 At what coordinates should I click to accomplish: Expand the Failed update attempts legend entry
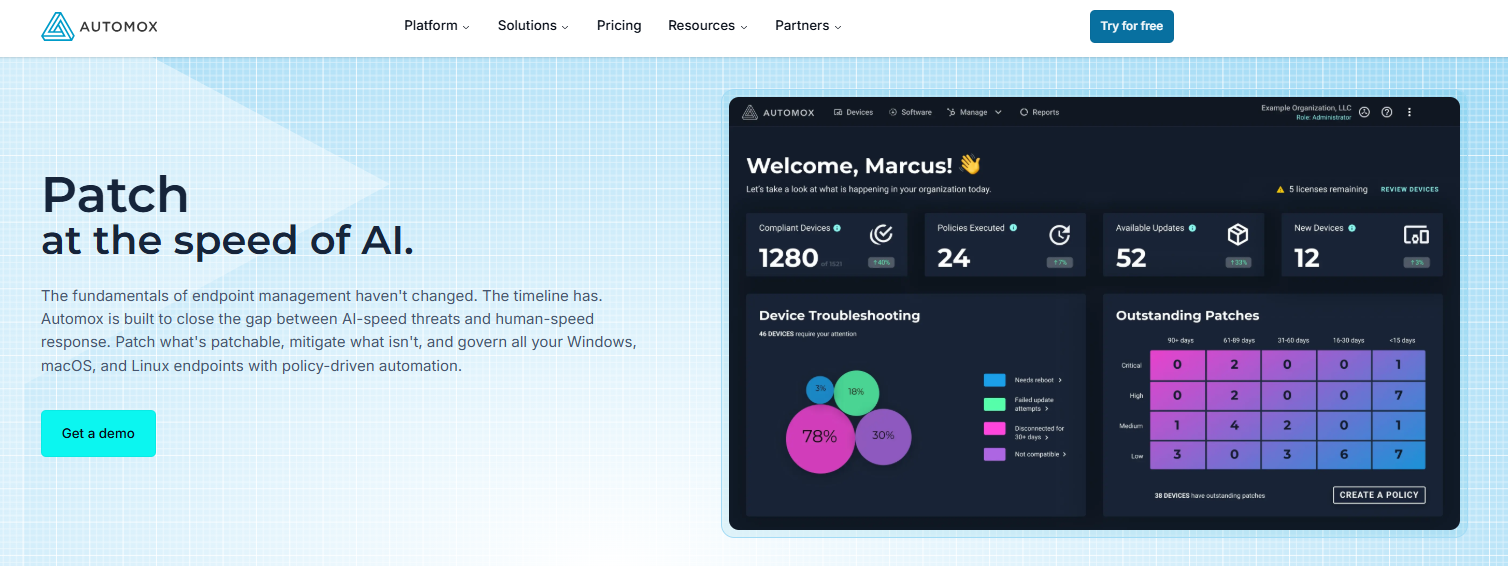1036,404
